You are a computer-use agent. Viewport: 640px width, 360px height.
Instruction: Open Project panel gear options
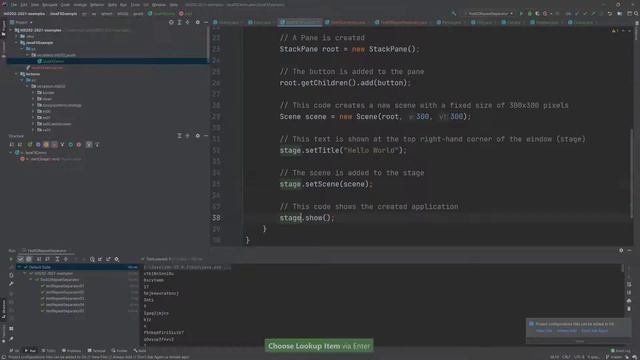(x=198, y=22)
